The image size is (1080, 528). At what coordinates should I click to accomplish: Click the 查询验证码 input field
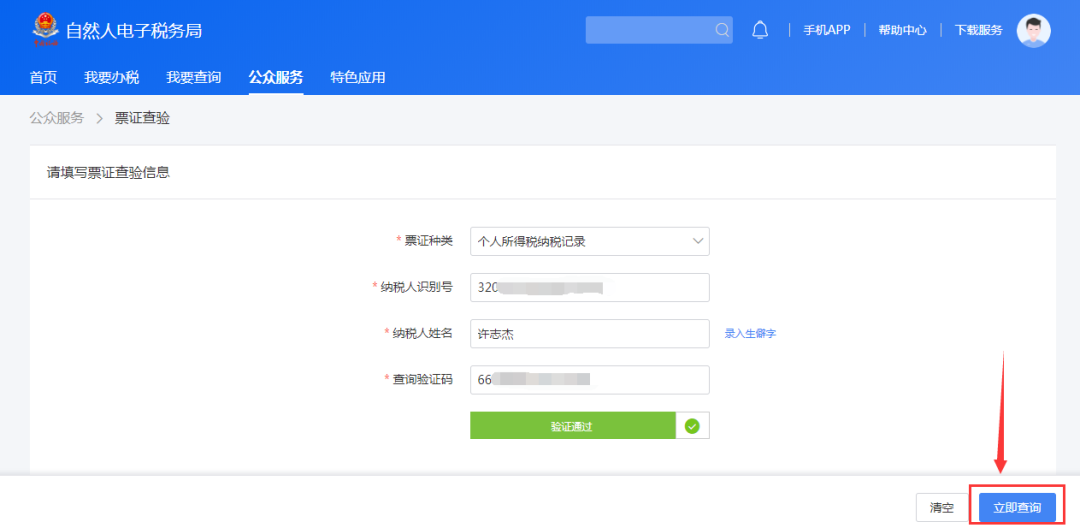(590, 379)
